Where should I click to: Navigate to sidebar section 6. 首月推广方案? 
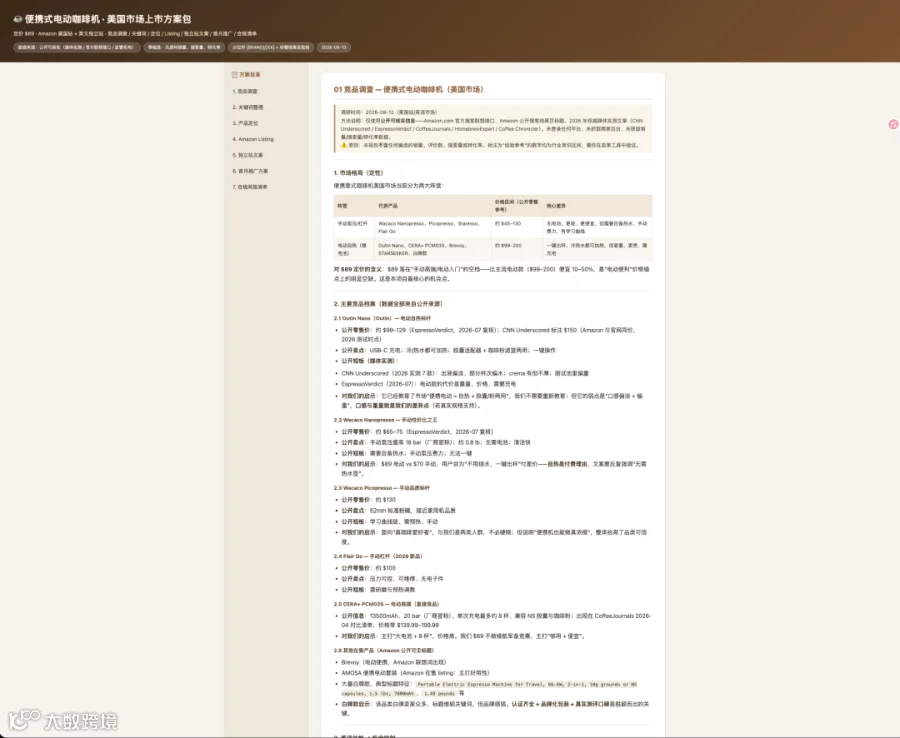click(250, 171)
